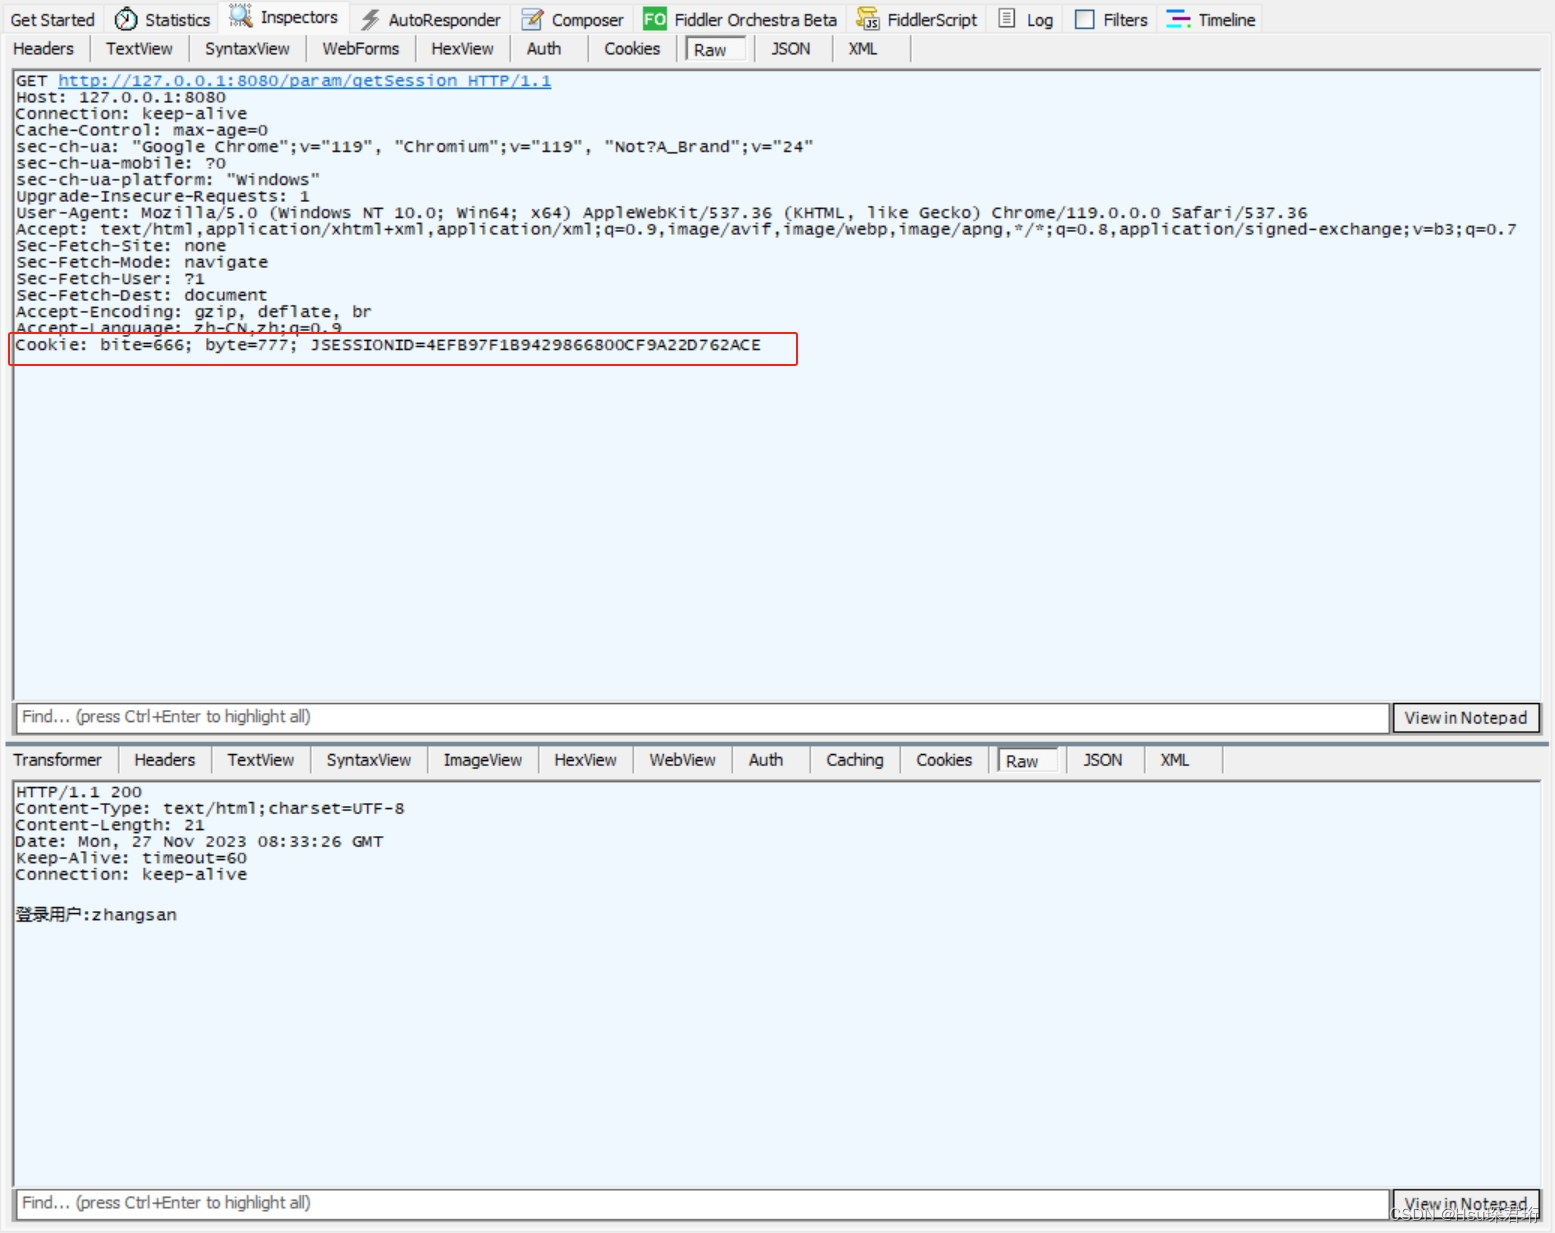
Task: Open the request JSON tab
Action: point(790,48)
